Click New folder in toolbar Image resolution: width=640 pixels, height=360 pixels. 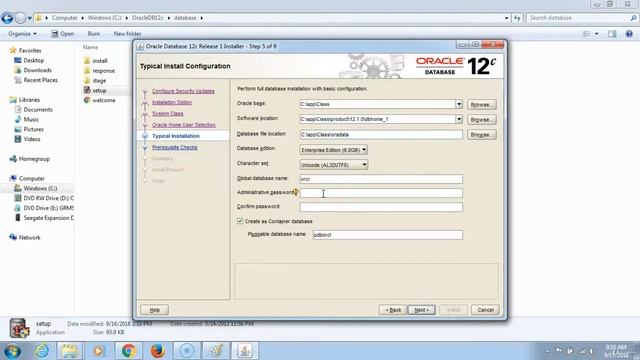127,34
